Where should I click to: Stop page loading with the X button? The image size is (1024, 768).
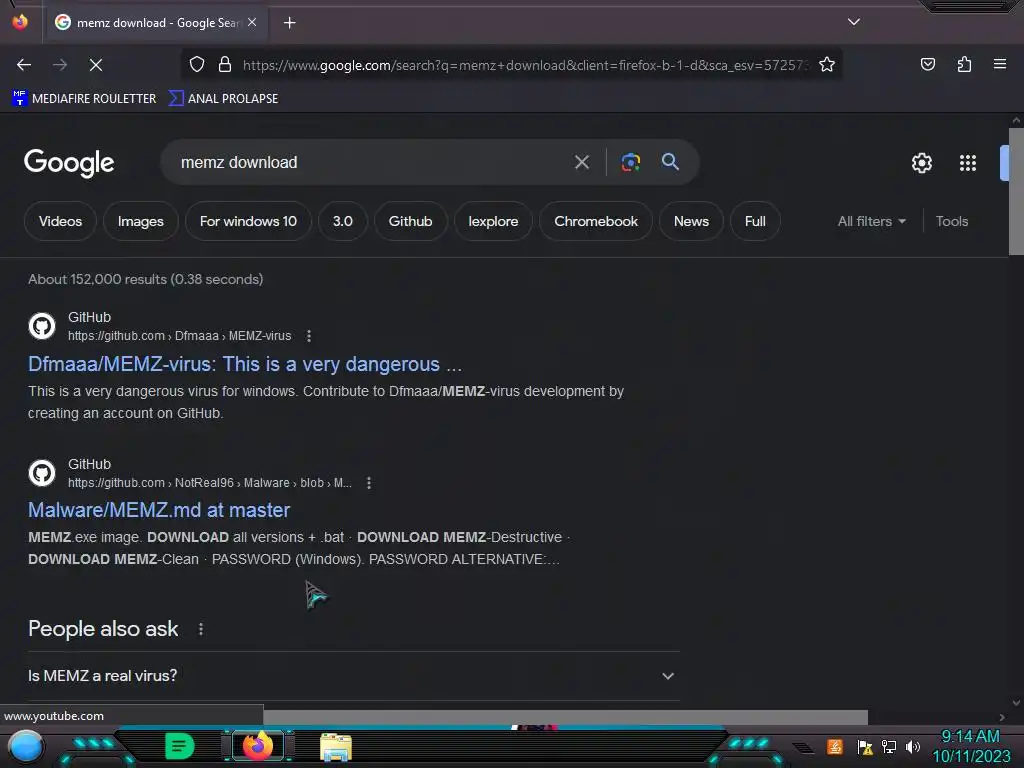pos(96,65)
